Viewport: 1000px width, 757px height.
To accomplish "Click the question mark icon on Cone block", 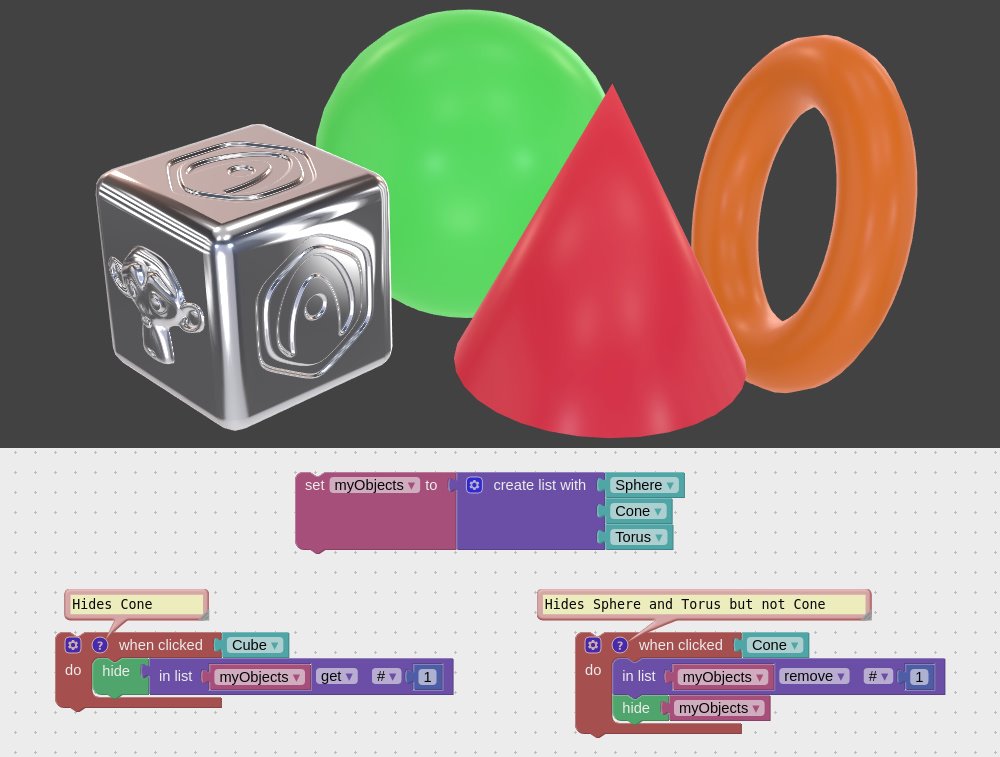I will (x=619, y=645).
